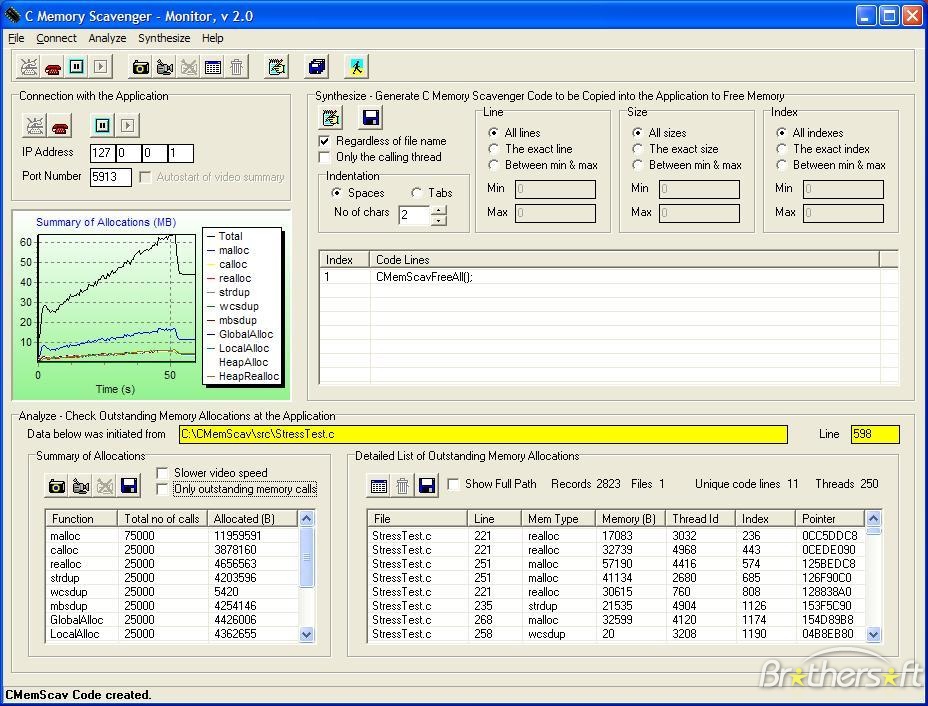
Task: Select Tabs indentation radio button
Action: 417,192
